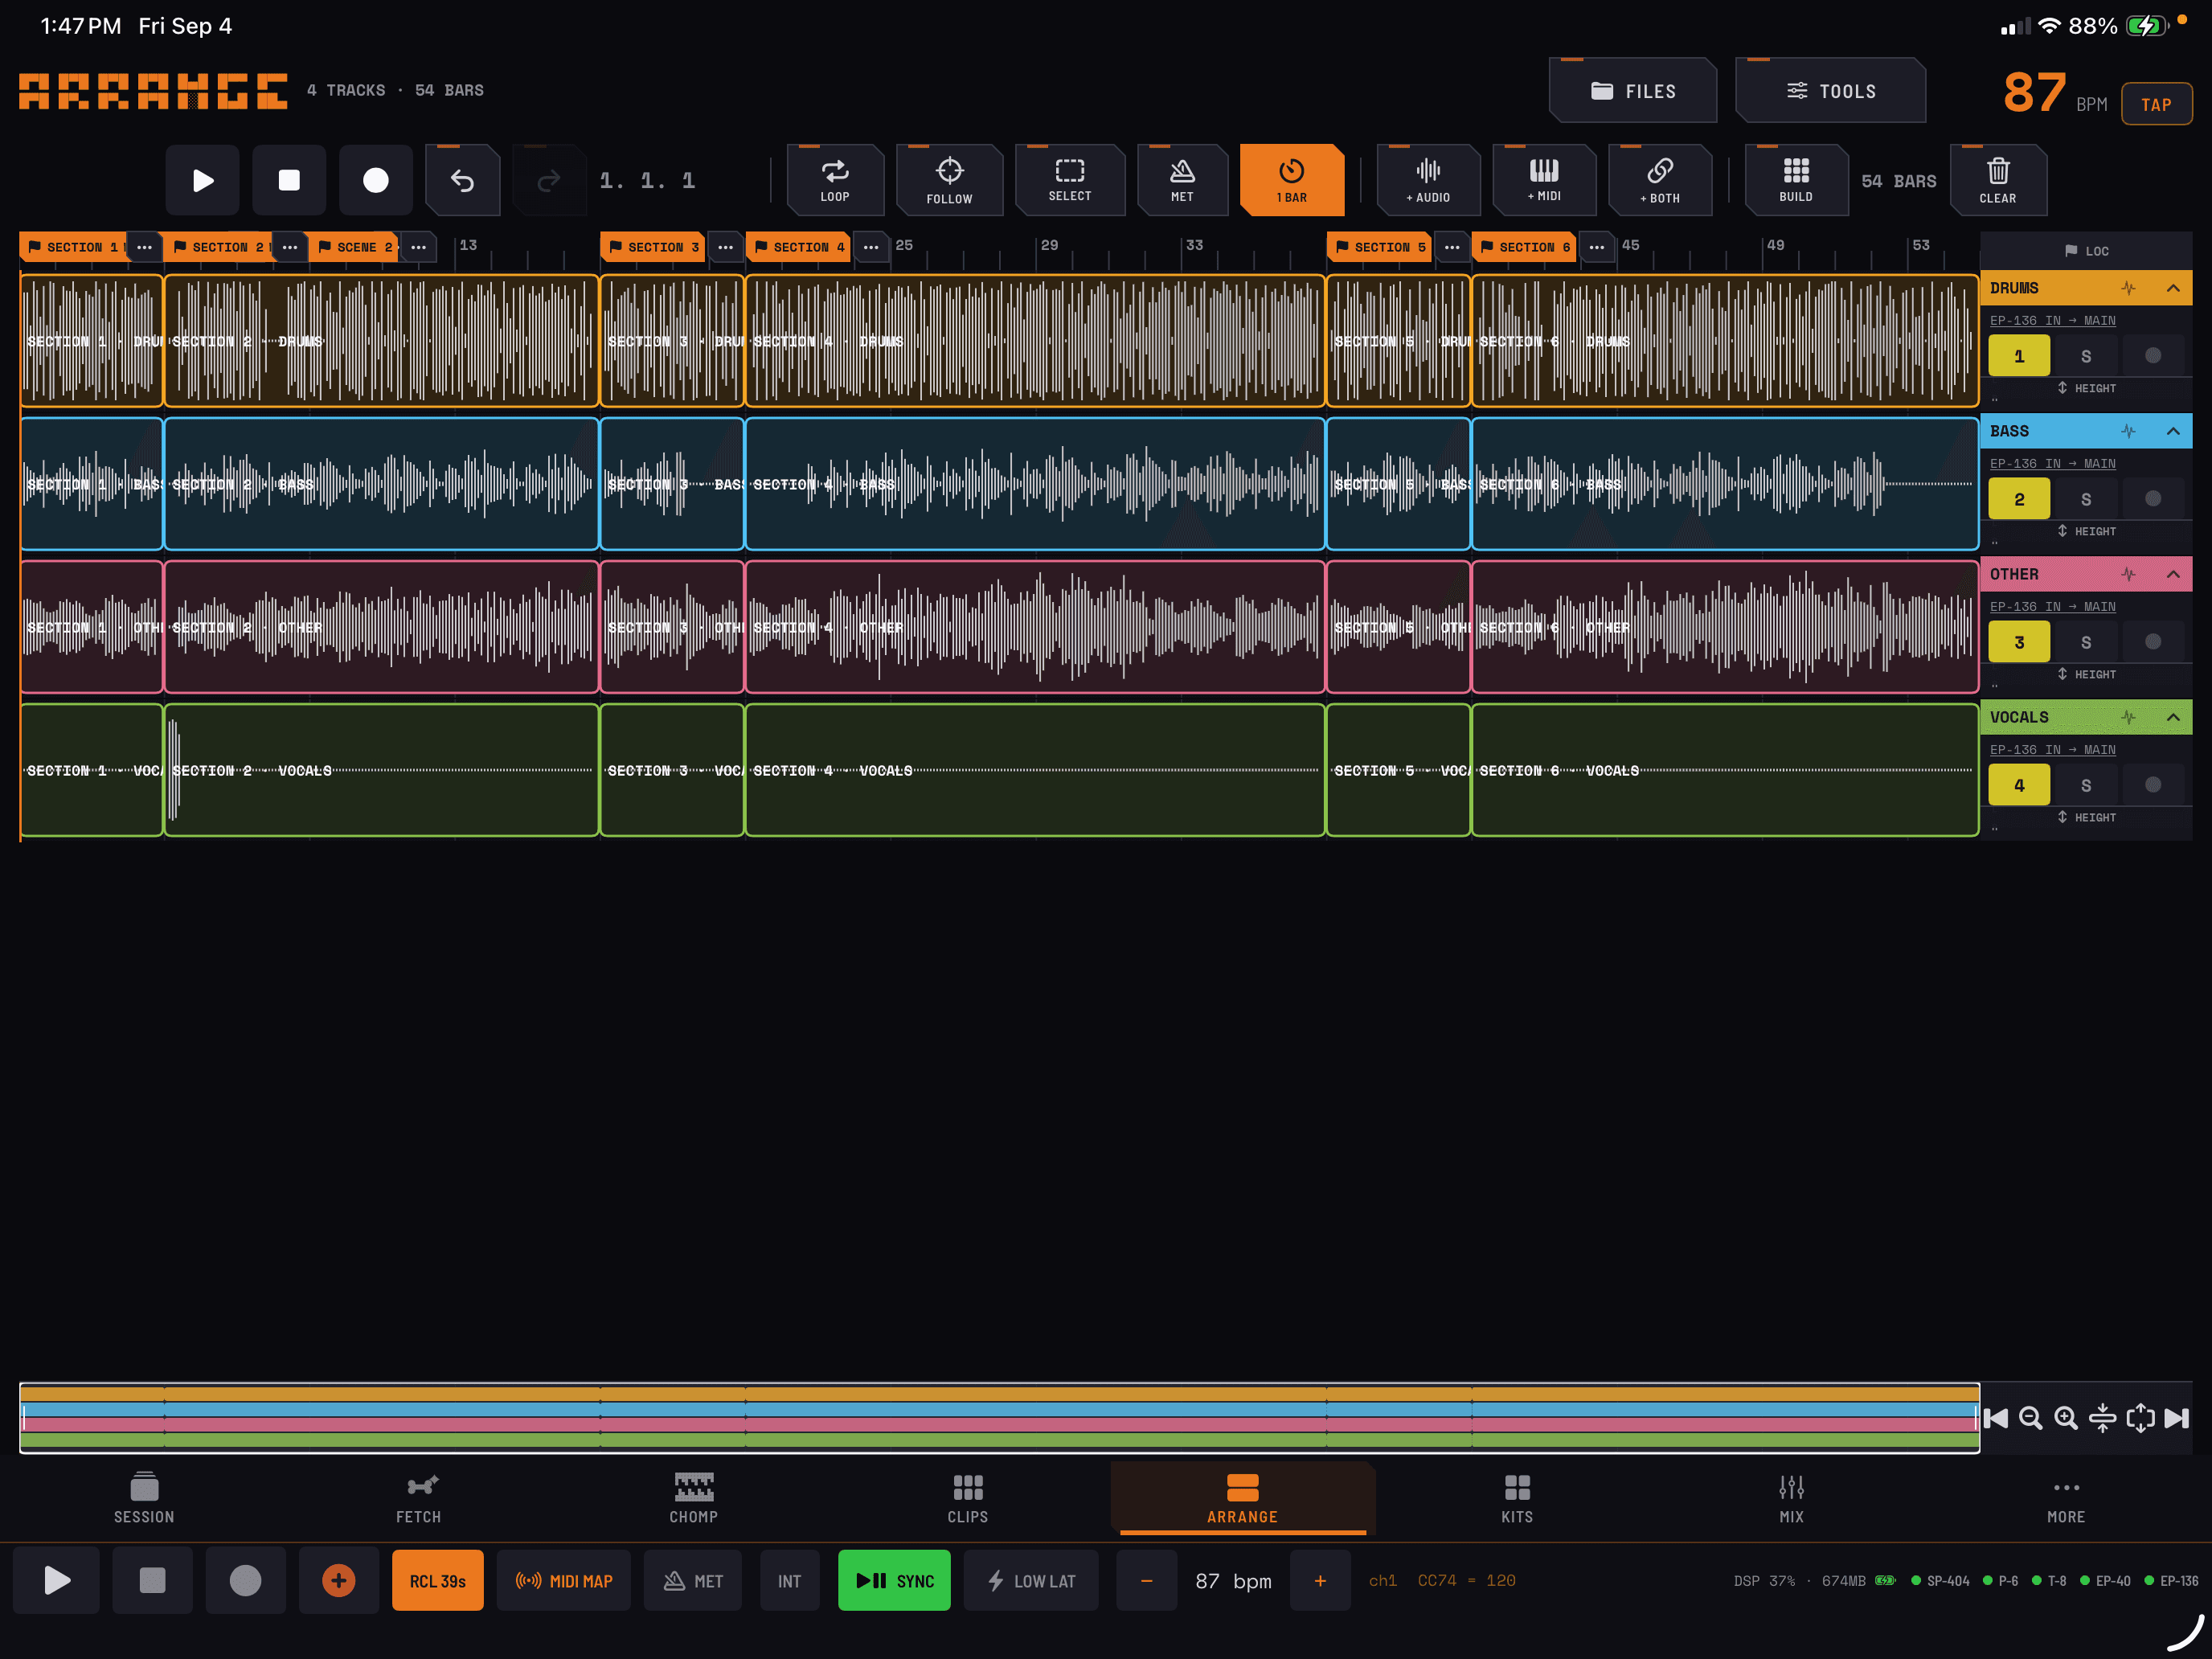
Task: Jump to arrangement start icon
Action: click(x=1995, y=1418)
